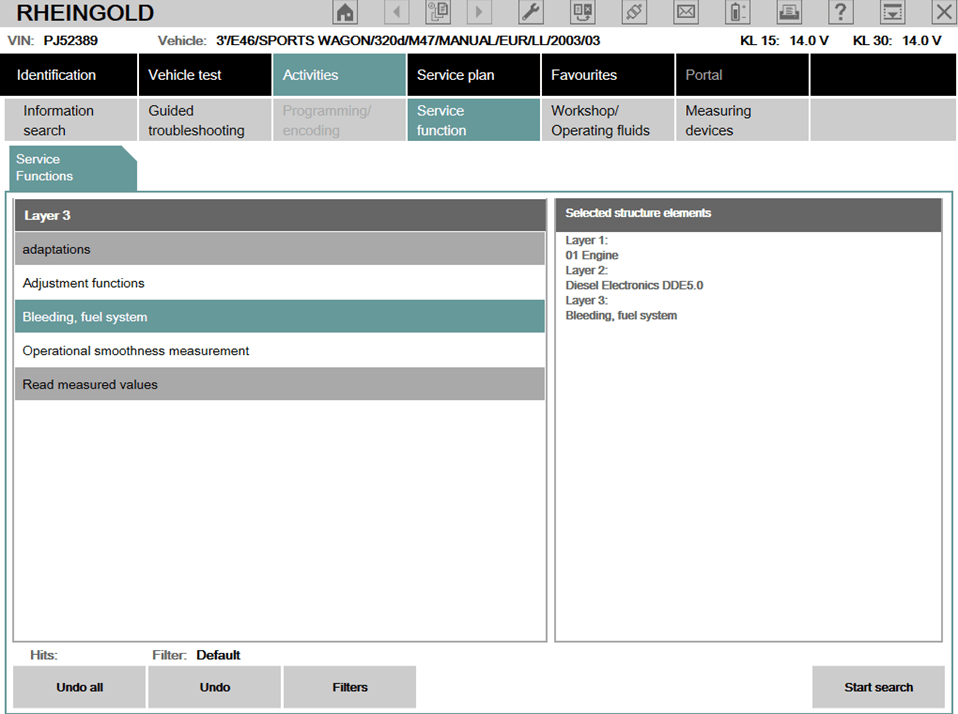Go to the Home screen icon
This screenshot has width=958, height=714.
point(345,12)
